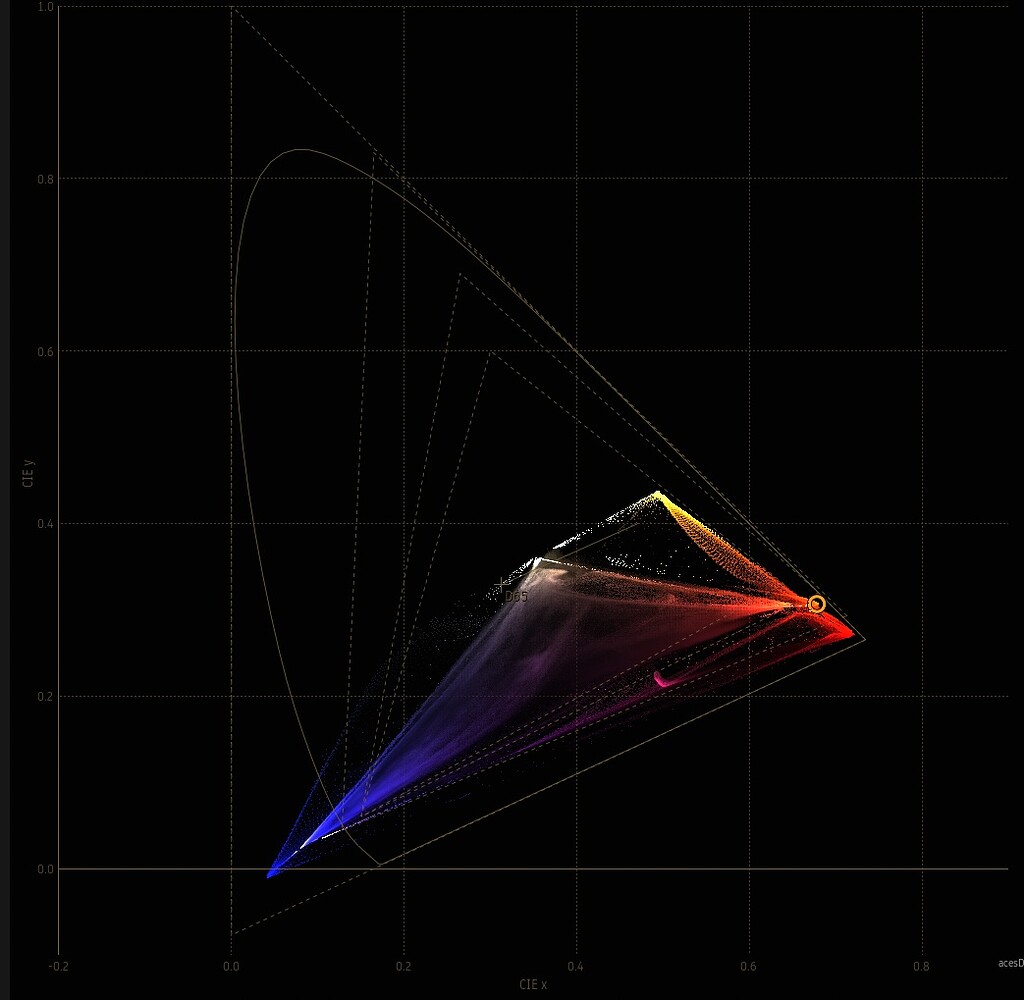
Task: Click the 0.8 tick on the CIE x axis
Action: click(x=921, y=966)
